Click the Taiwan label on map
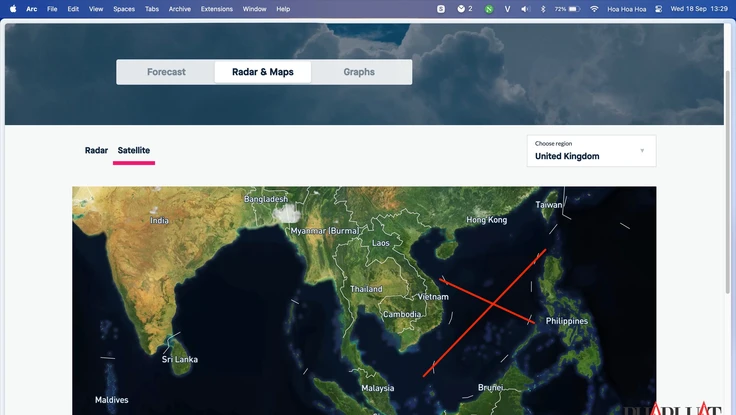This screenshot has width=736, height=415. click(x=549, y=205)
